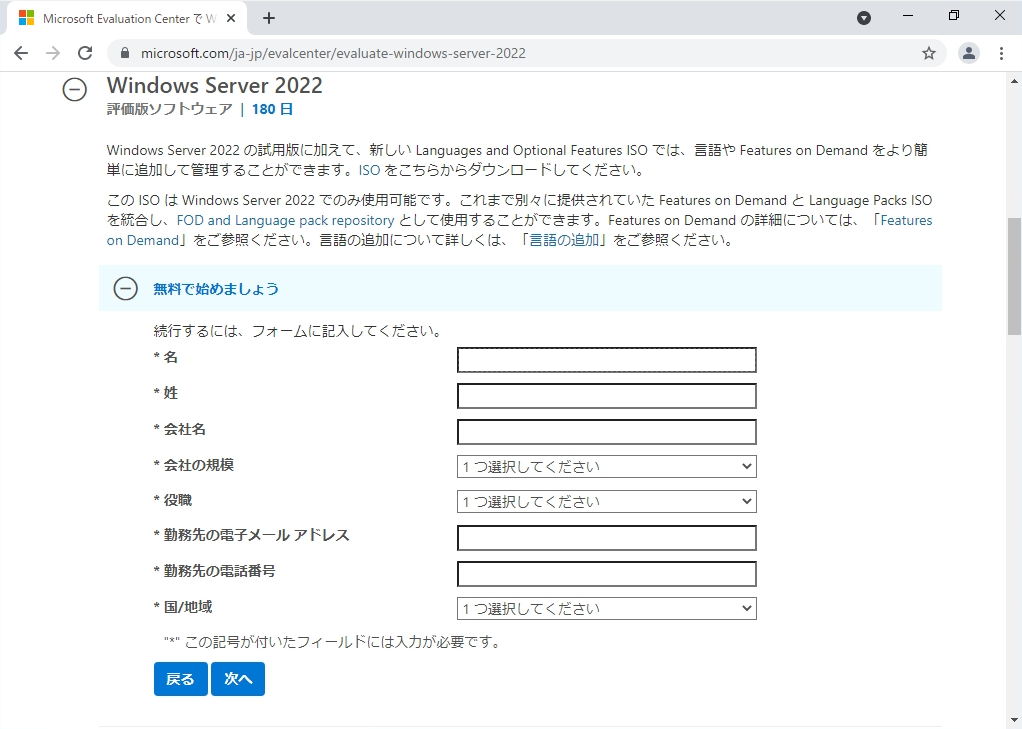Image resolution: width=1022 pixels, height=729 pixels.
Task: Open the 役職 dropdown
Action: pyautogui.click(x=606, y=501)
